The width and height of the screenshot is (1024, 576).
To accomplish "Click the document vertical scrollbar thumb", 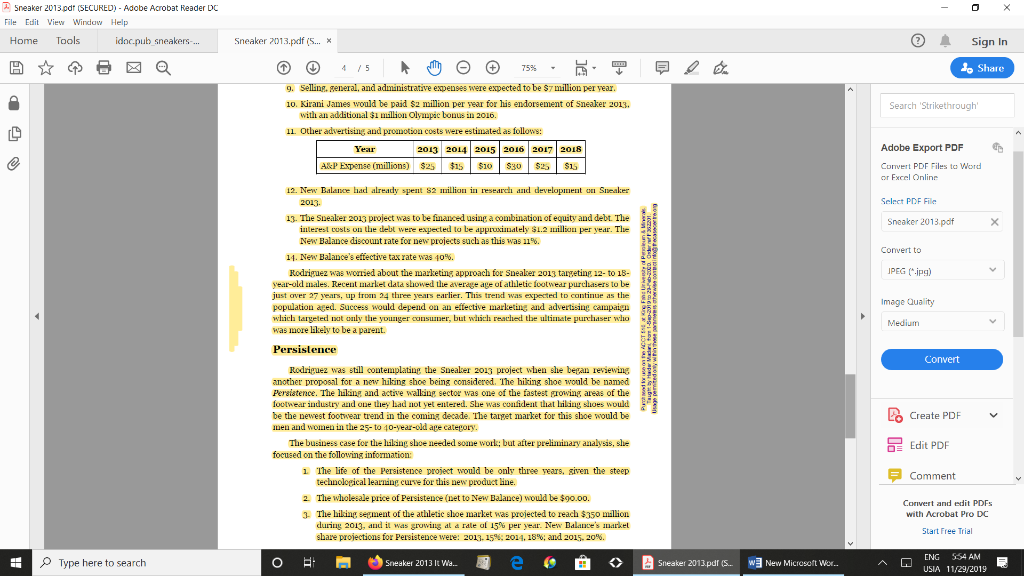I will [x=850, y=406].
